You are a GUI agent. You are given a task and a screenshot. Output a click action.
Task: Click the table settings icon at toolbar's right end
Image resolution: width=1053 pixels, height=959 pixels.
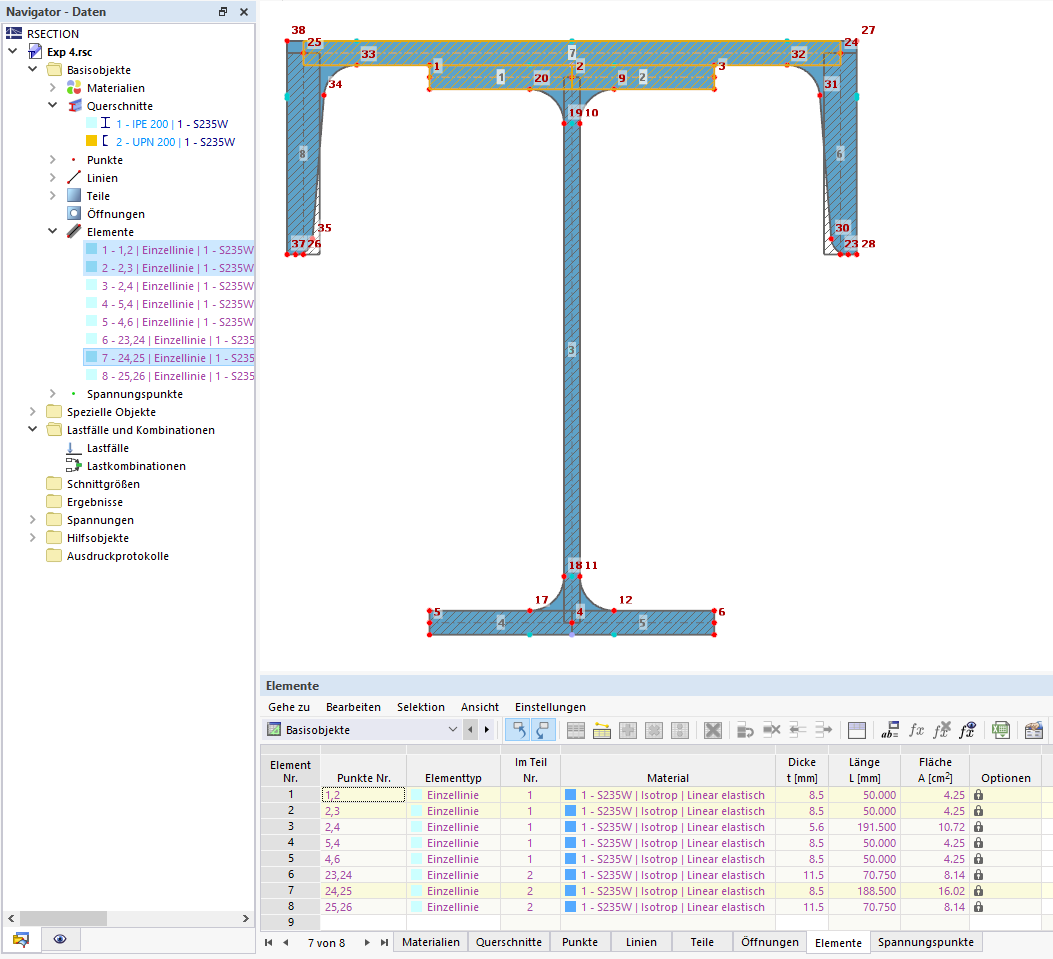click(1034, 730)
